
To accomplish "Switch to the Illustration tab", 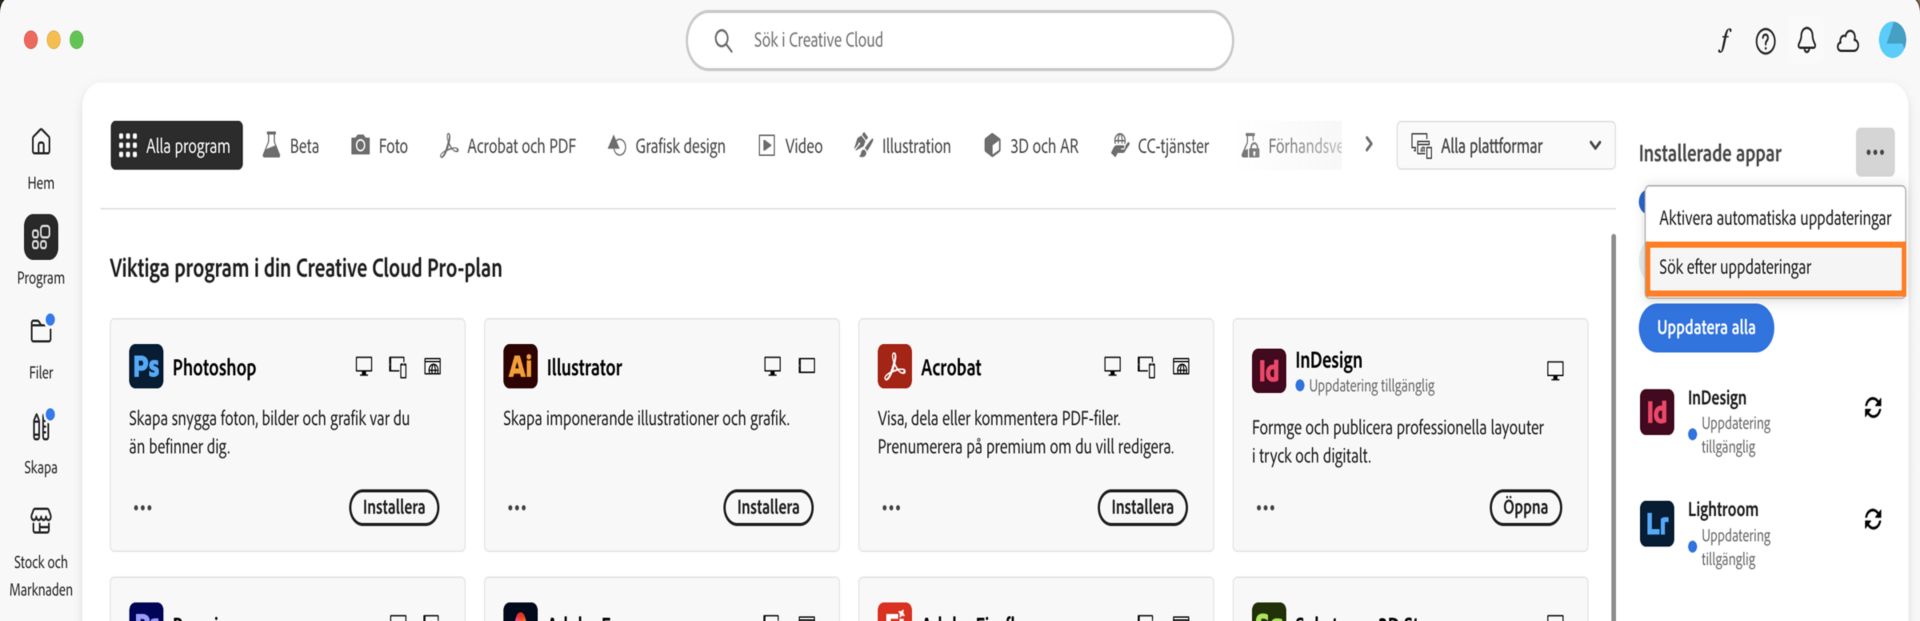I will pos(902,146).
